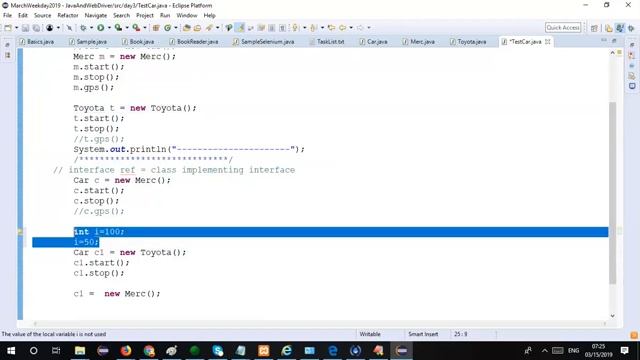Switch to the Toyota.java editor tab
640x360 pixels.
468,42
